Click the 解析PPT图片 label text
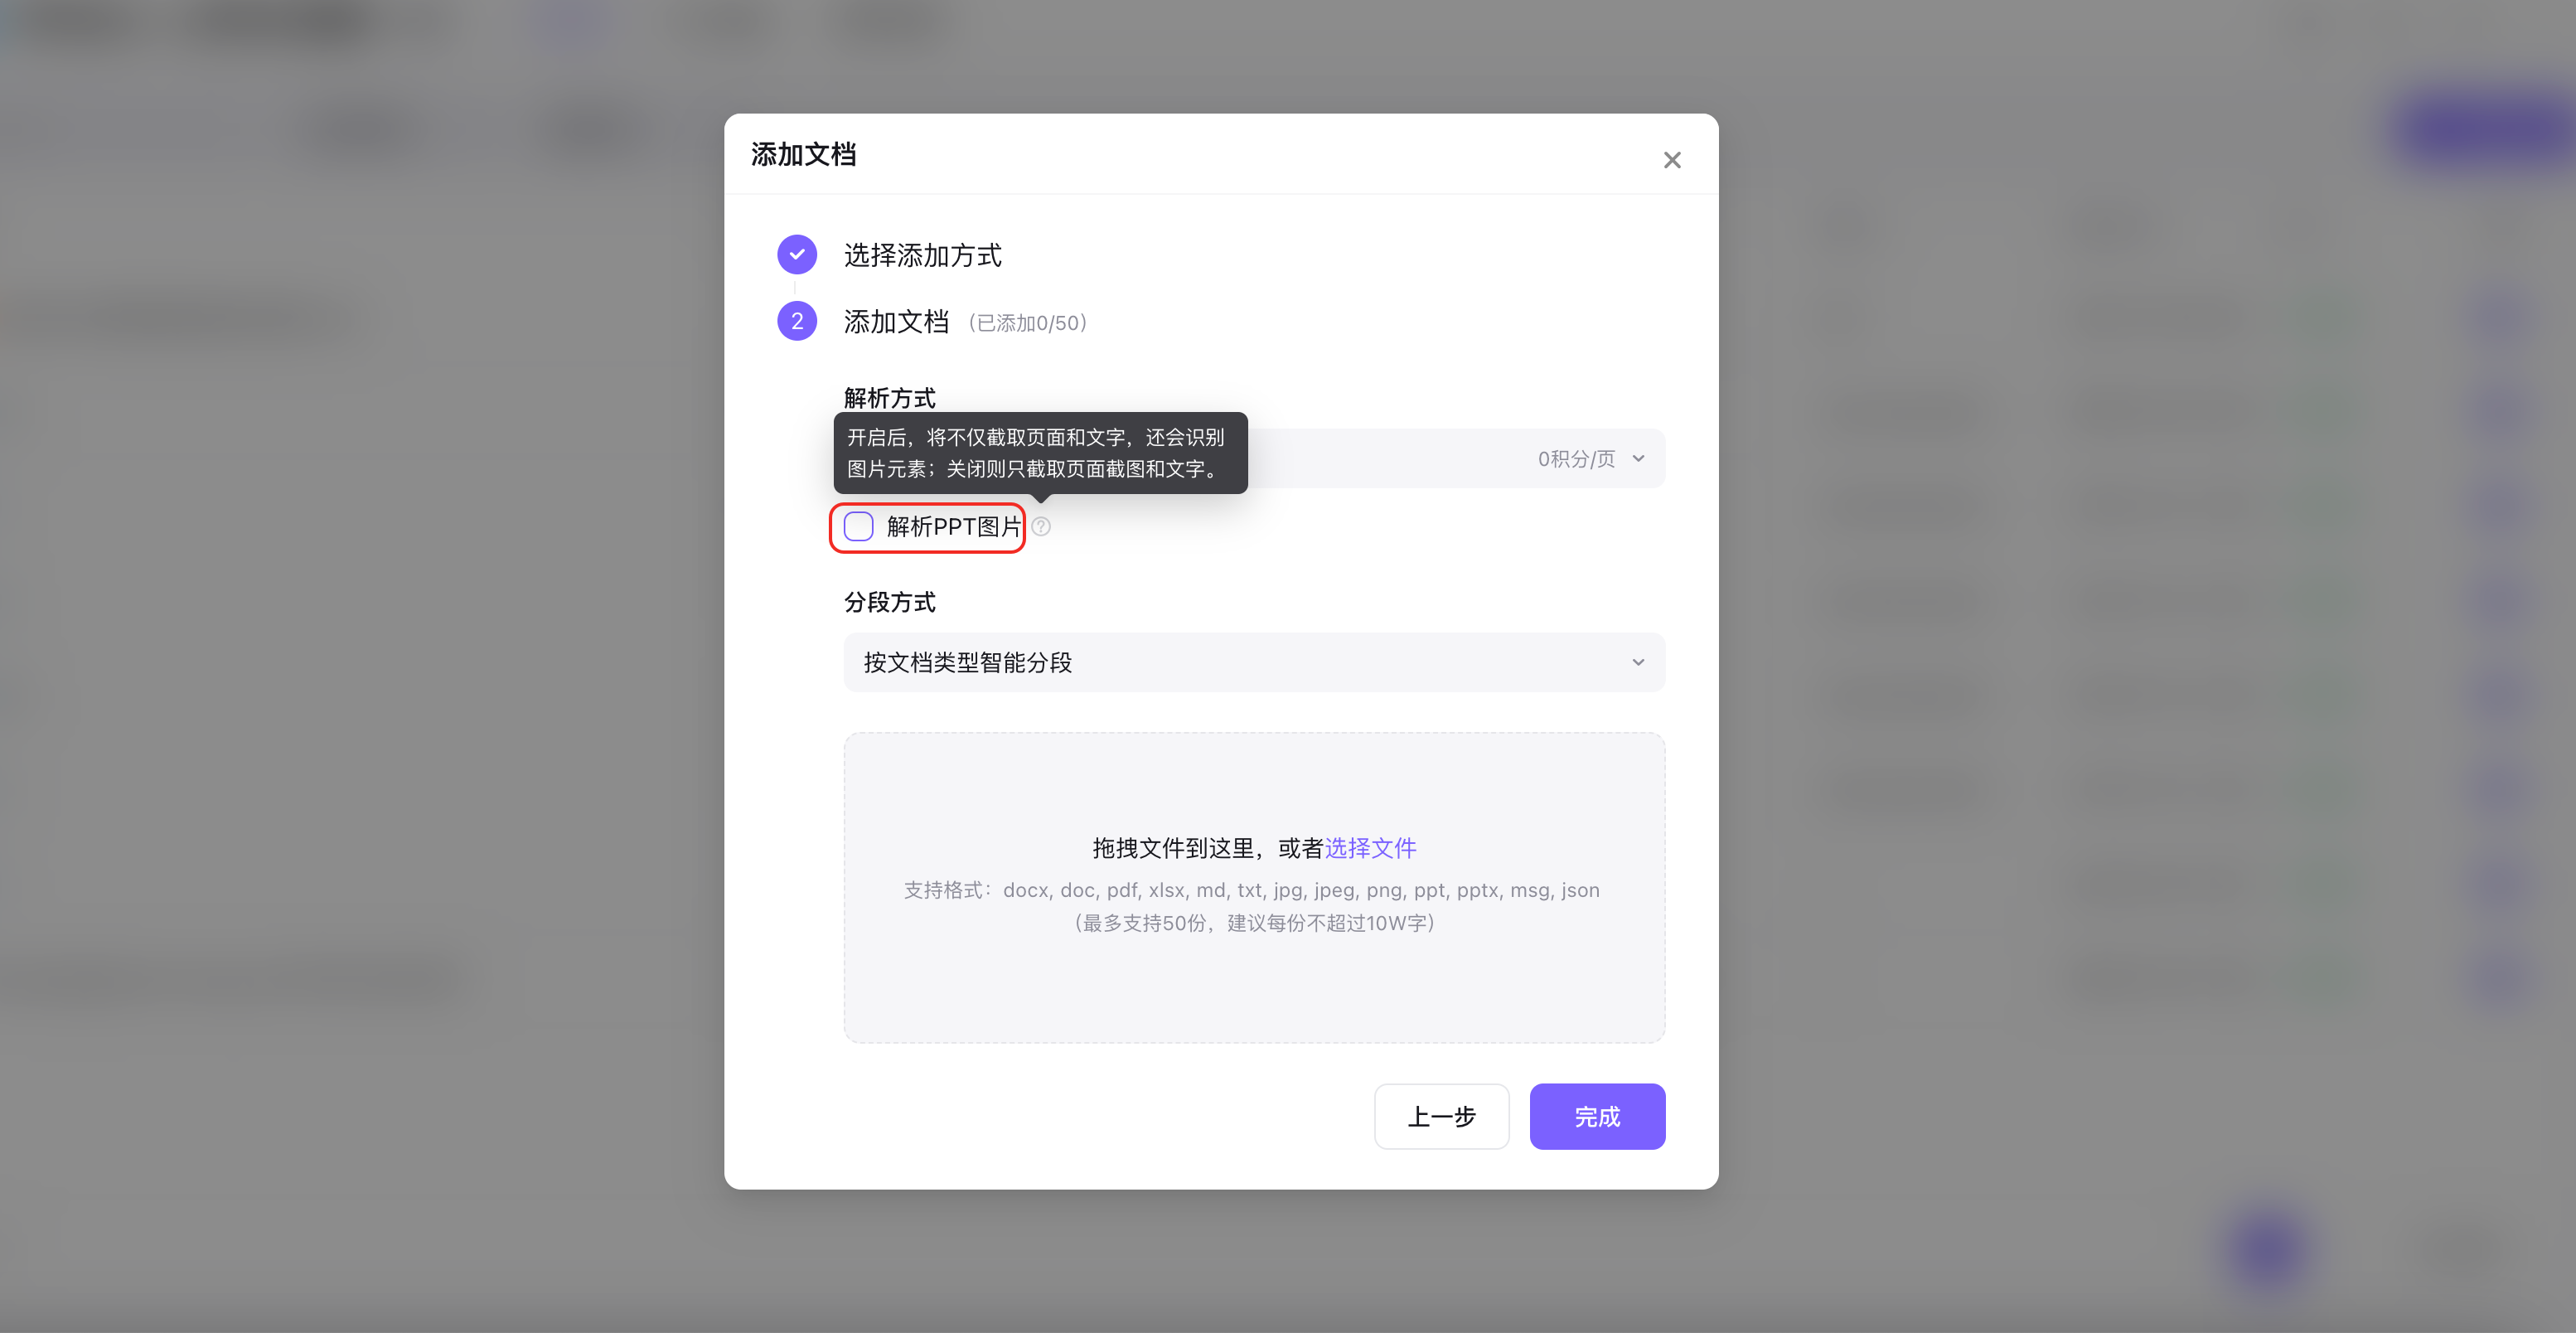Image resolution: width=2576 pixels, height=1333 pixels. (x=953, y=526)
